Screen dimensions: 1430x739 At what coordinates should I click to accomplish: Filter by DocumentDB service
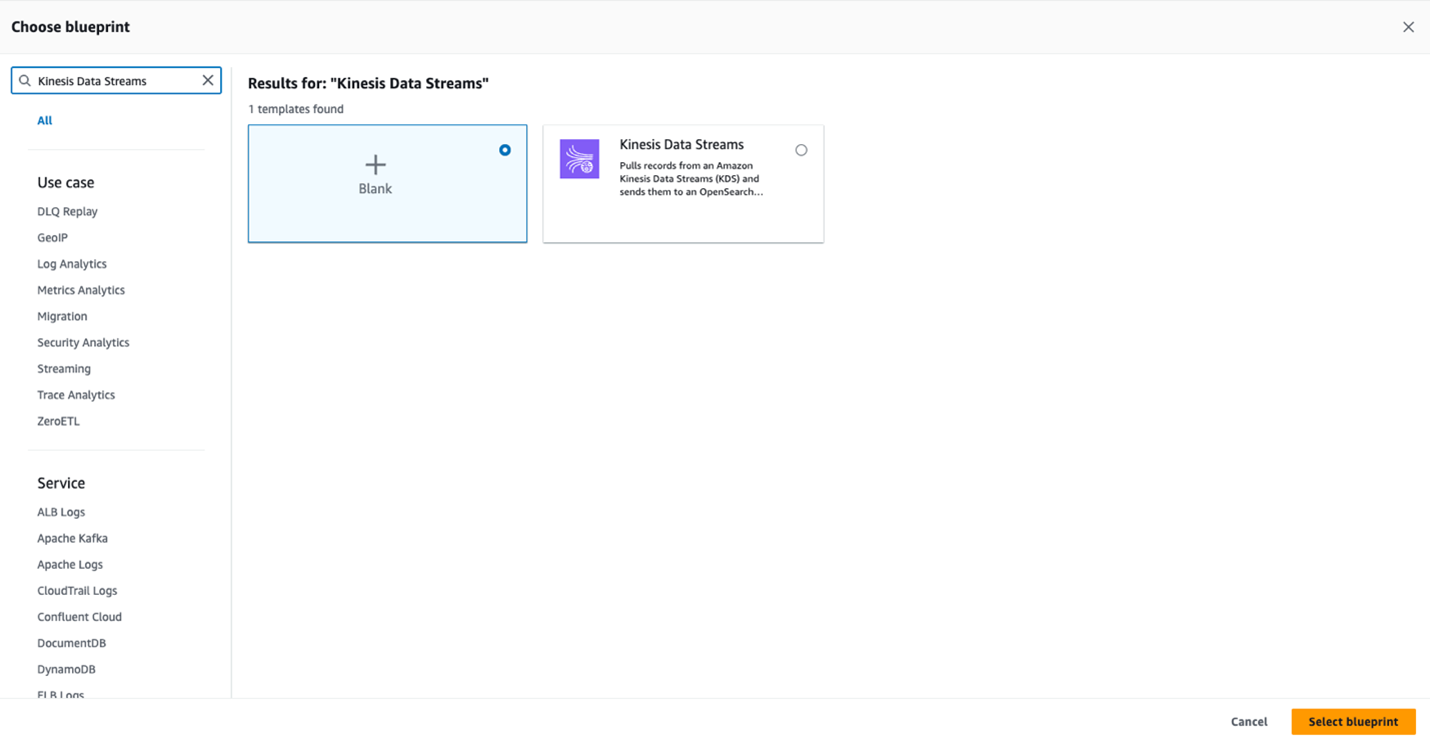pos(71,643)
